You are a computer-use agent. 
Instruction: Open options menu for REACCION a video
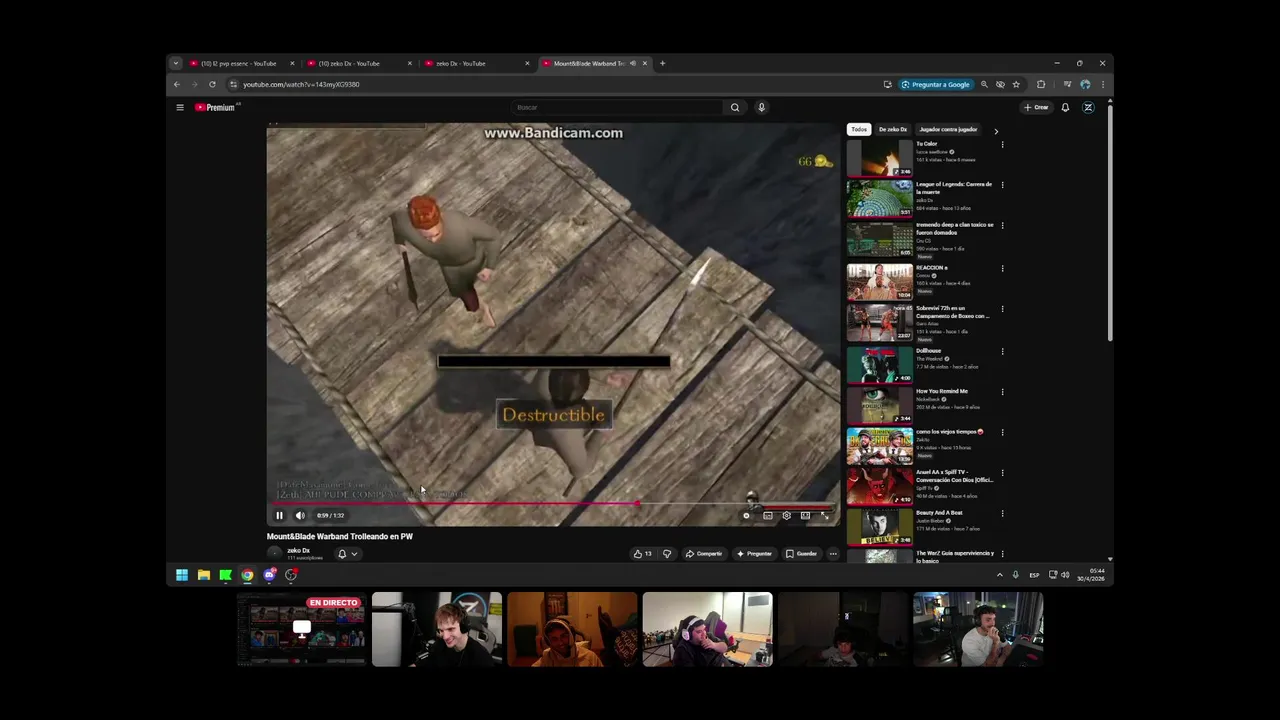click(x=1002, y=268)
